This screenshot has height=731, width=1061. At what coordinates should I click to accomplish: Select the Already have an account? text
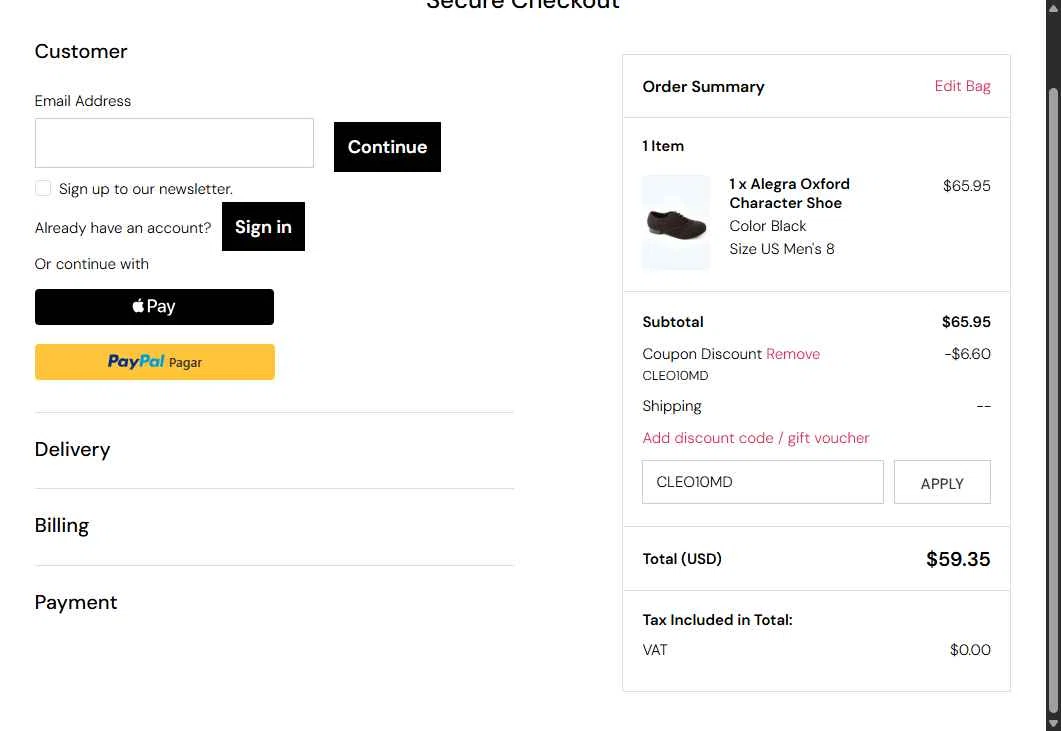(123, 228)
